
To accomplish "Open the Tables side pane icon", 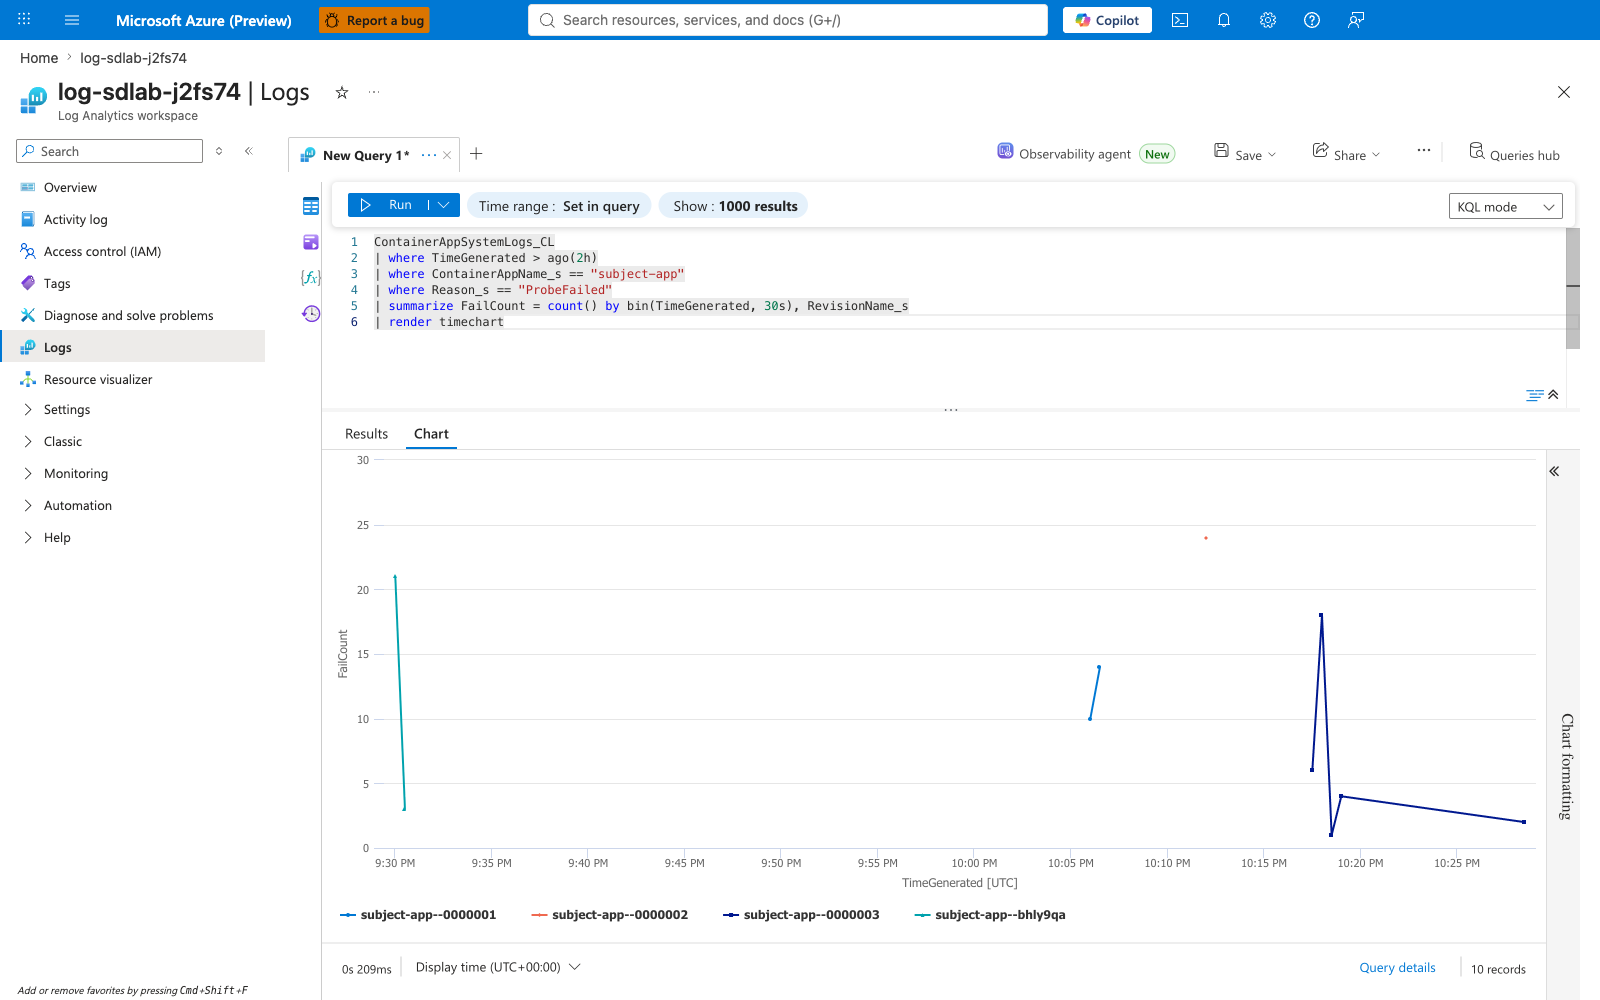I will coord(311,206).
